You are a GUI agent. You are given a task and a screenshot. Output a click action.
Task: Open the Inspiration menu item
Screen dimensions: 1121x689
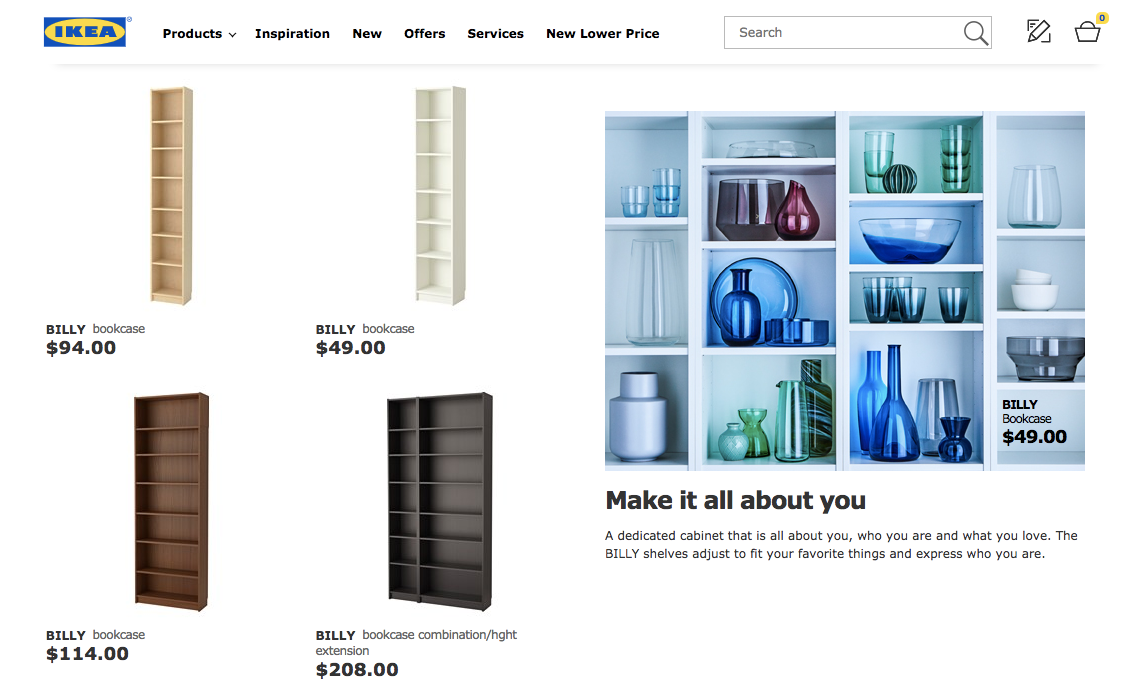[x=292, y=34]
